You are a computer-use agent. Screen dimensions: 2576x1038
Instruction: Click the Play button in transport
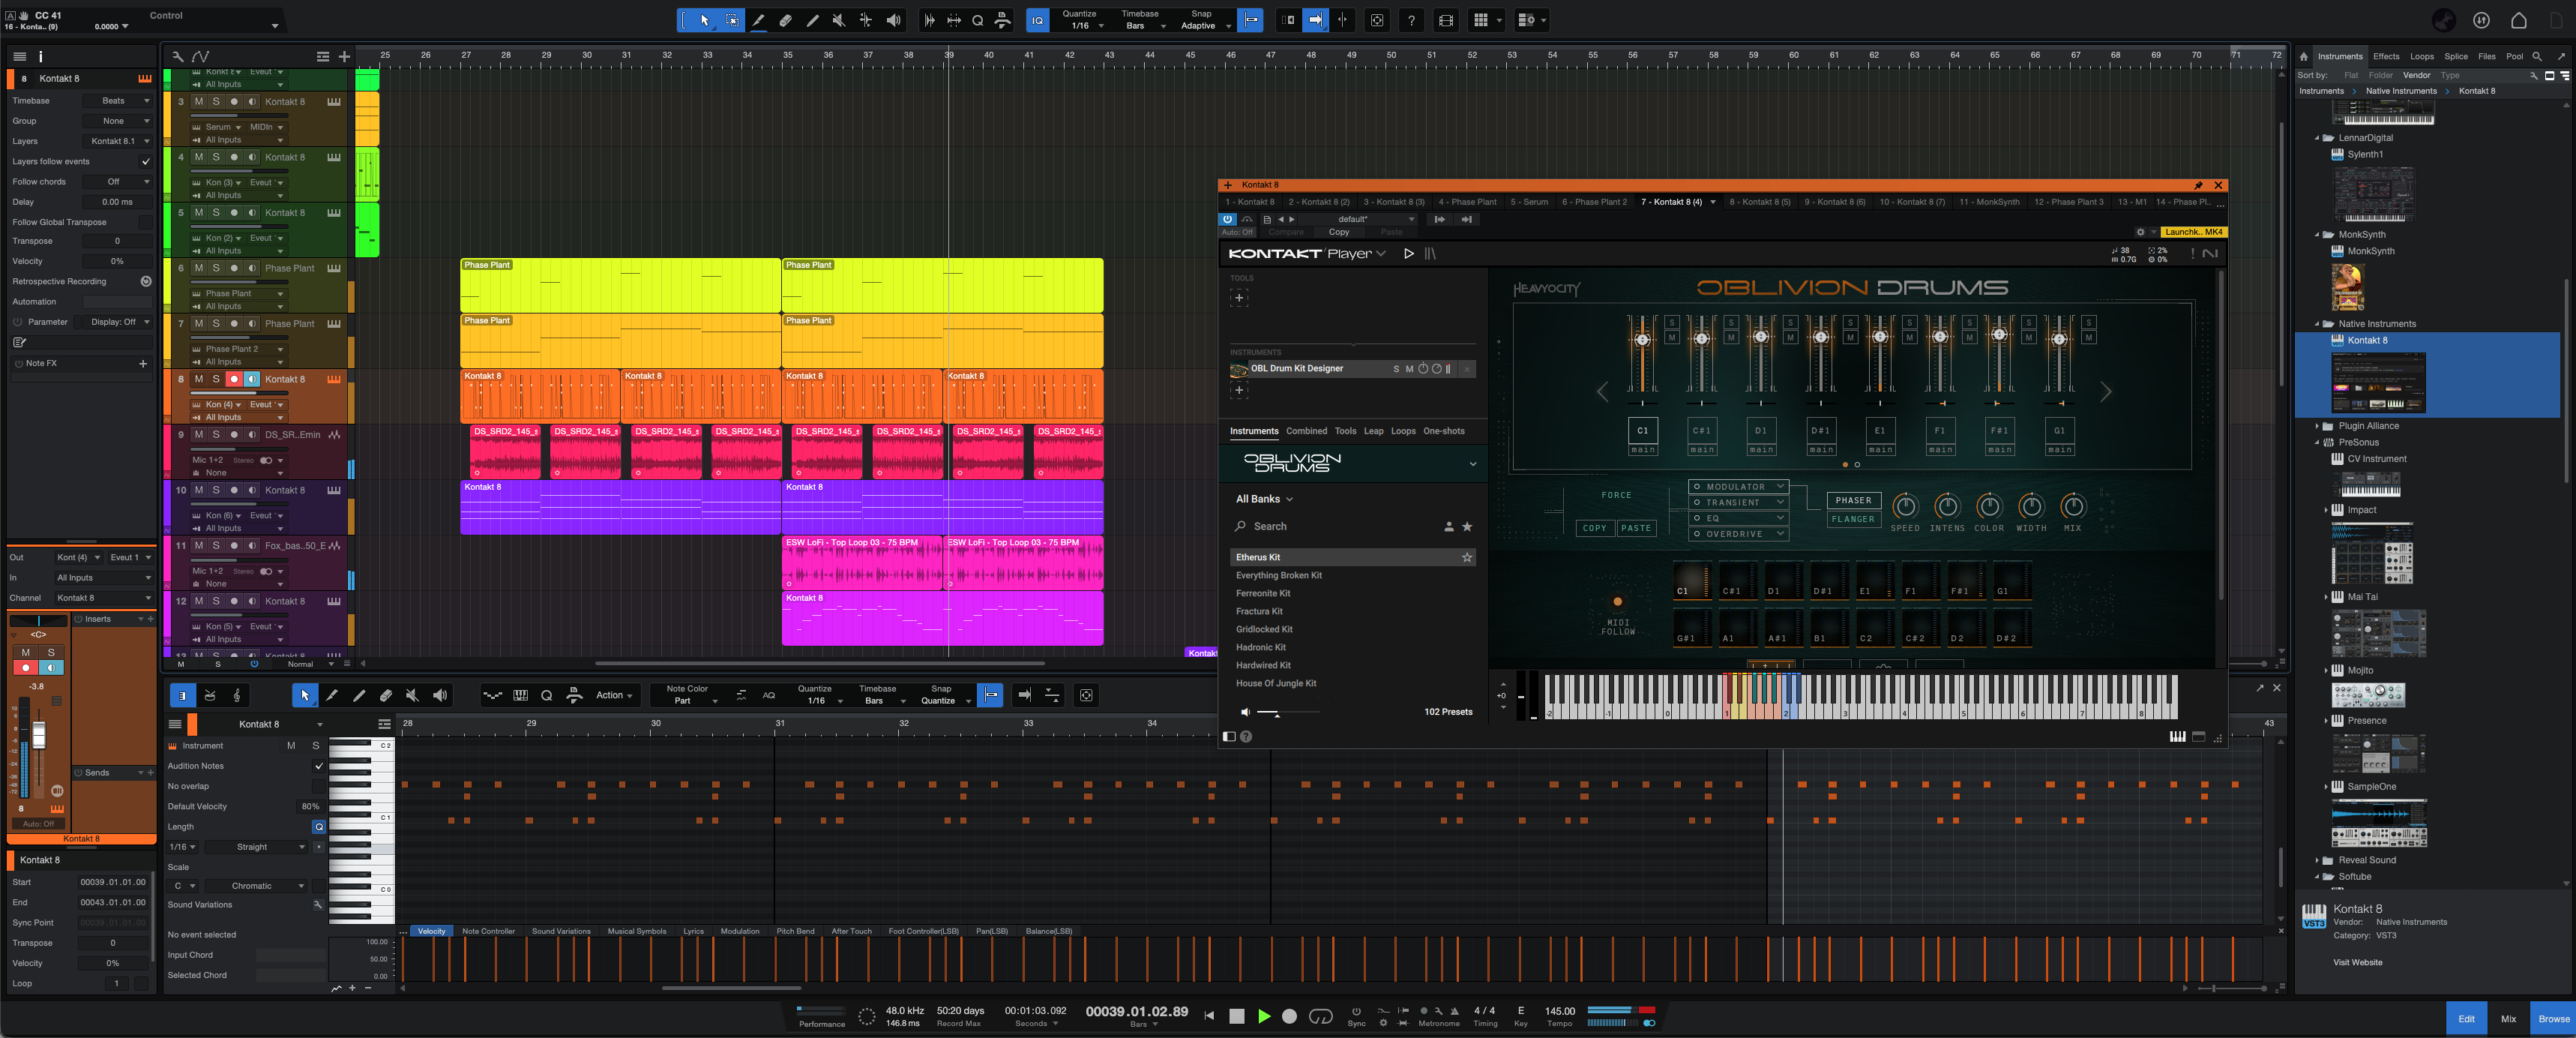[1264, 1016]
